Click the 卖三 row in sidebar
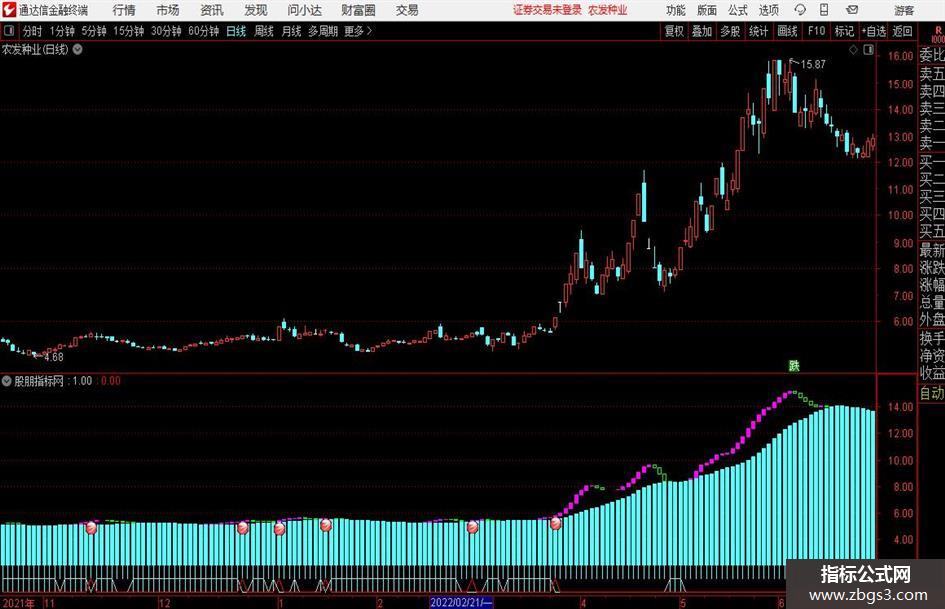This screenshot has height=609, width=945. (x=931, y=109)
